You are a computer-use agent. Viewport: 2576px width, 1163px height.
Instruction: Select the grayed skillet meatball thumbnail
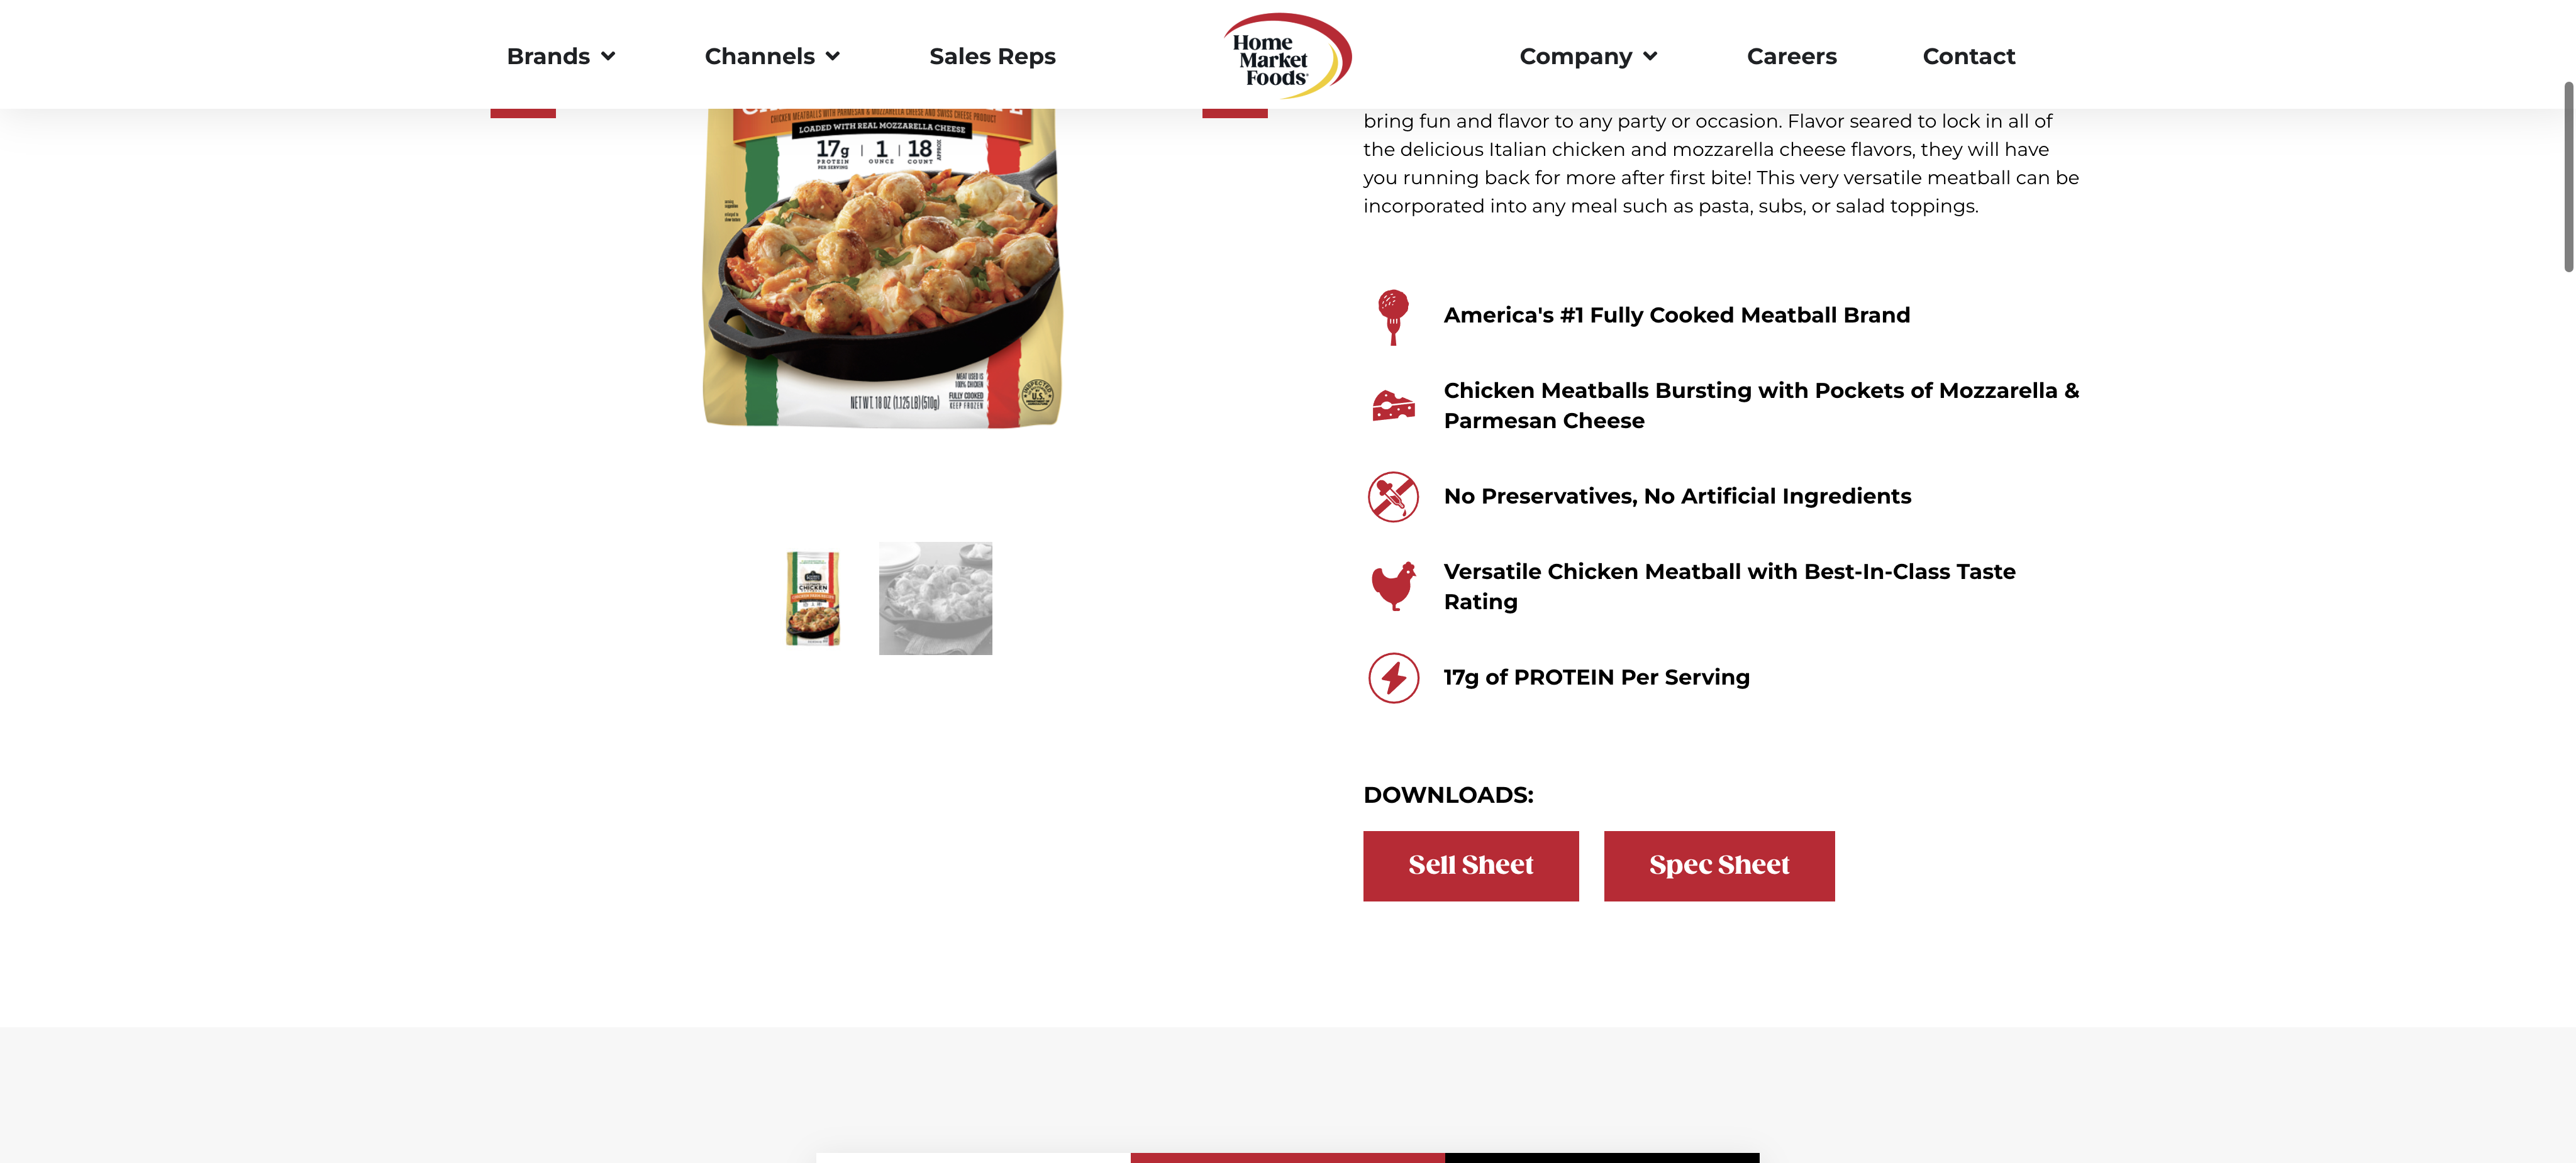pos(935,598)
